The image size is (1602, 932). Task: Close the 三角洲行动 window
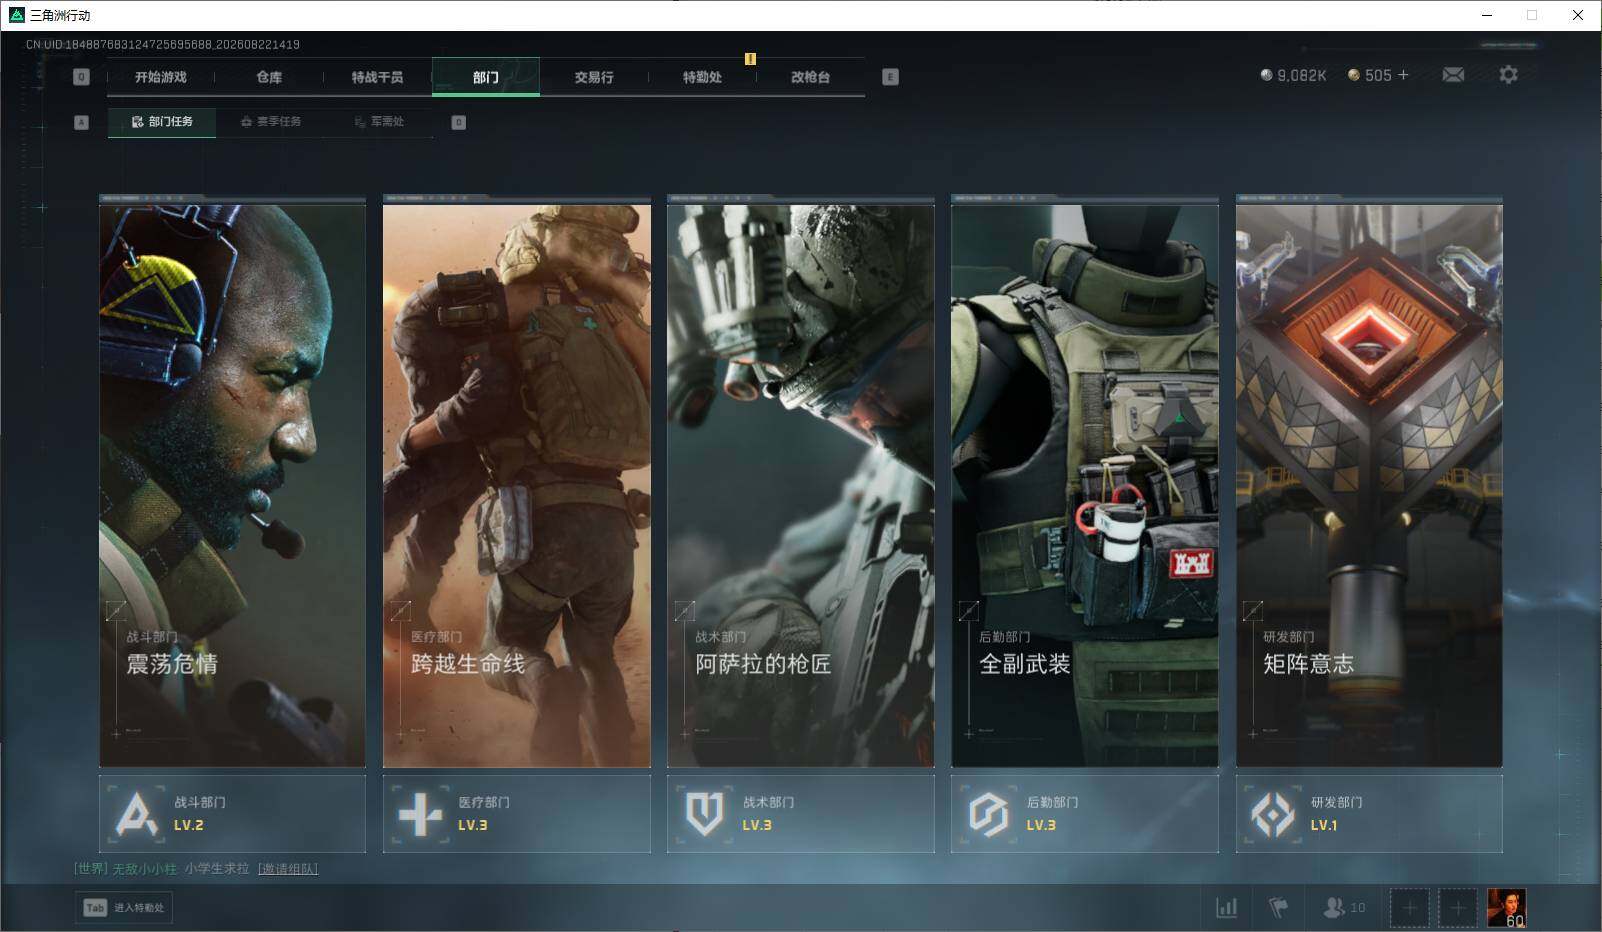[x=1578, y=15]
